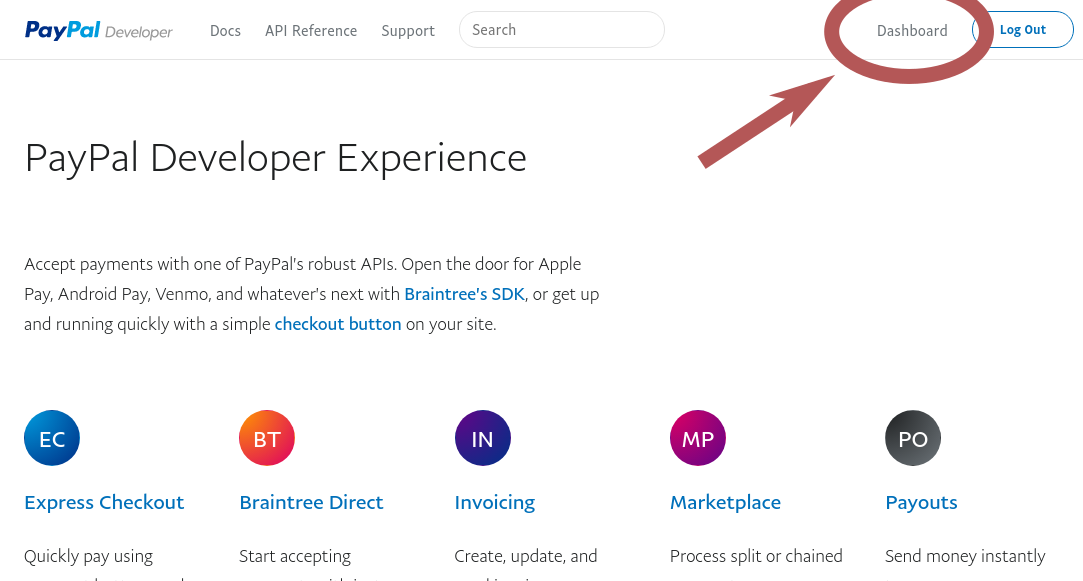Open the Invoicing heading link
The height and width of the screenshot is (581, 1083).
click(x=495, y=502)
